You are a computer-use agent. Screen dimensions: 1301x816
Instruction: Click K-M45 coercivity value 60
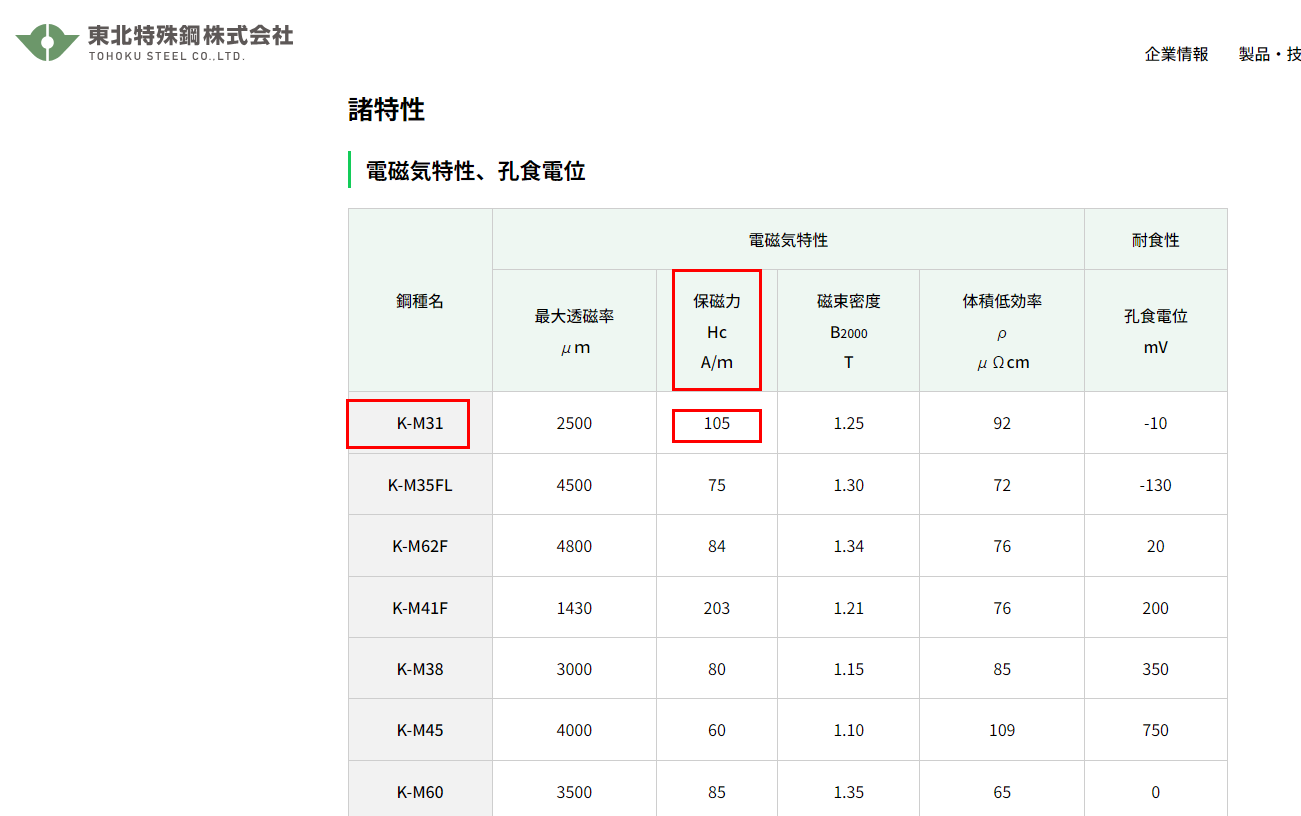click(717, 730)
